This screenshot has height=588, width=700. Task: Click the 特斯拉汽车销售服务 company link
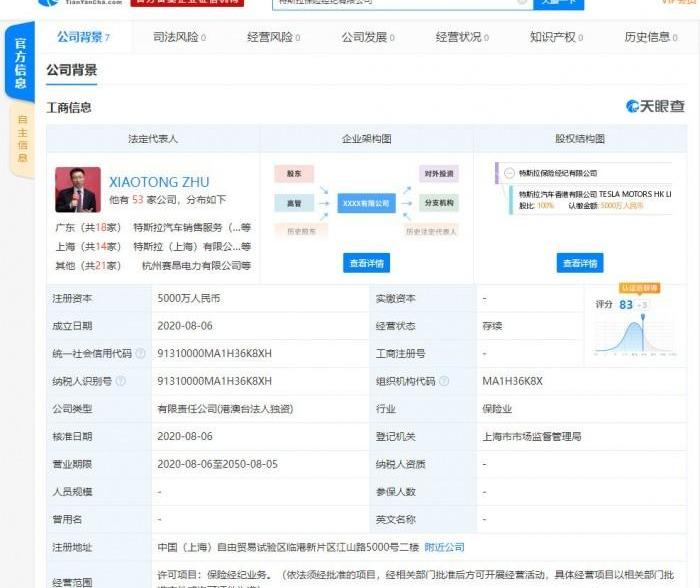coord(192,227)
